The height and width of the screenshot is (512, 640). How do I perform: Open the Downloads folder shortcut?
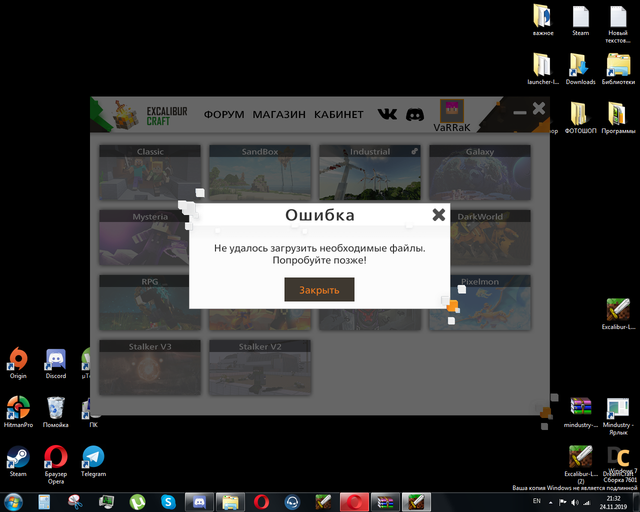pyautogui.click(x=580, y=69)
